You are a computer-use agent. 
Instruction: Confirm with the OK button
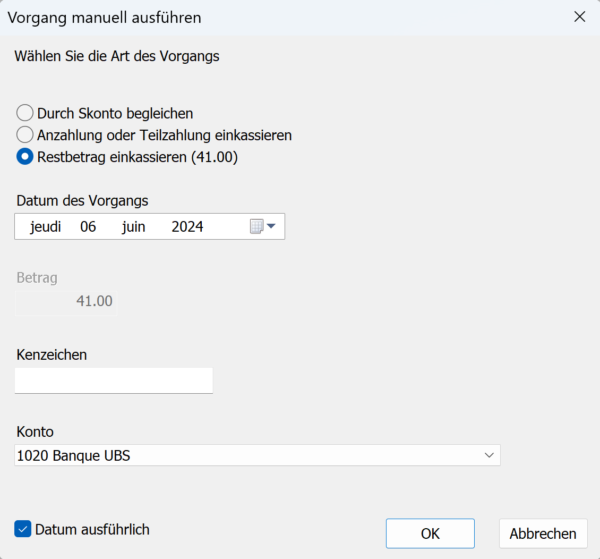tap(430, 533)
